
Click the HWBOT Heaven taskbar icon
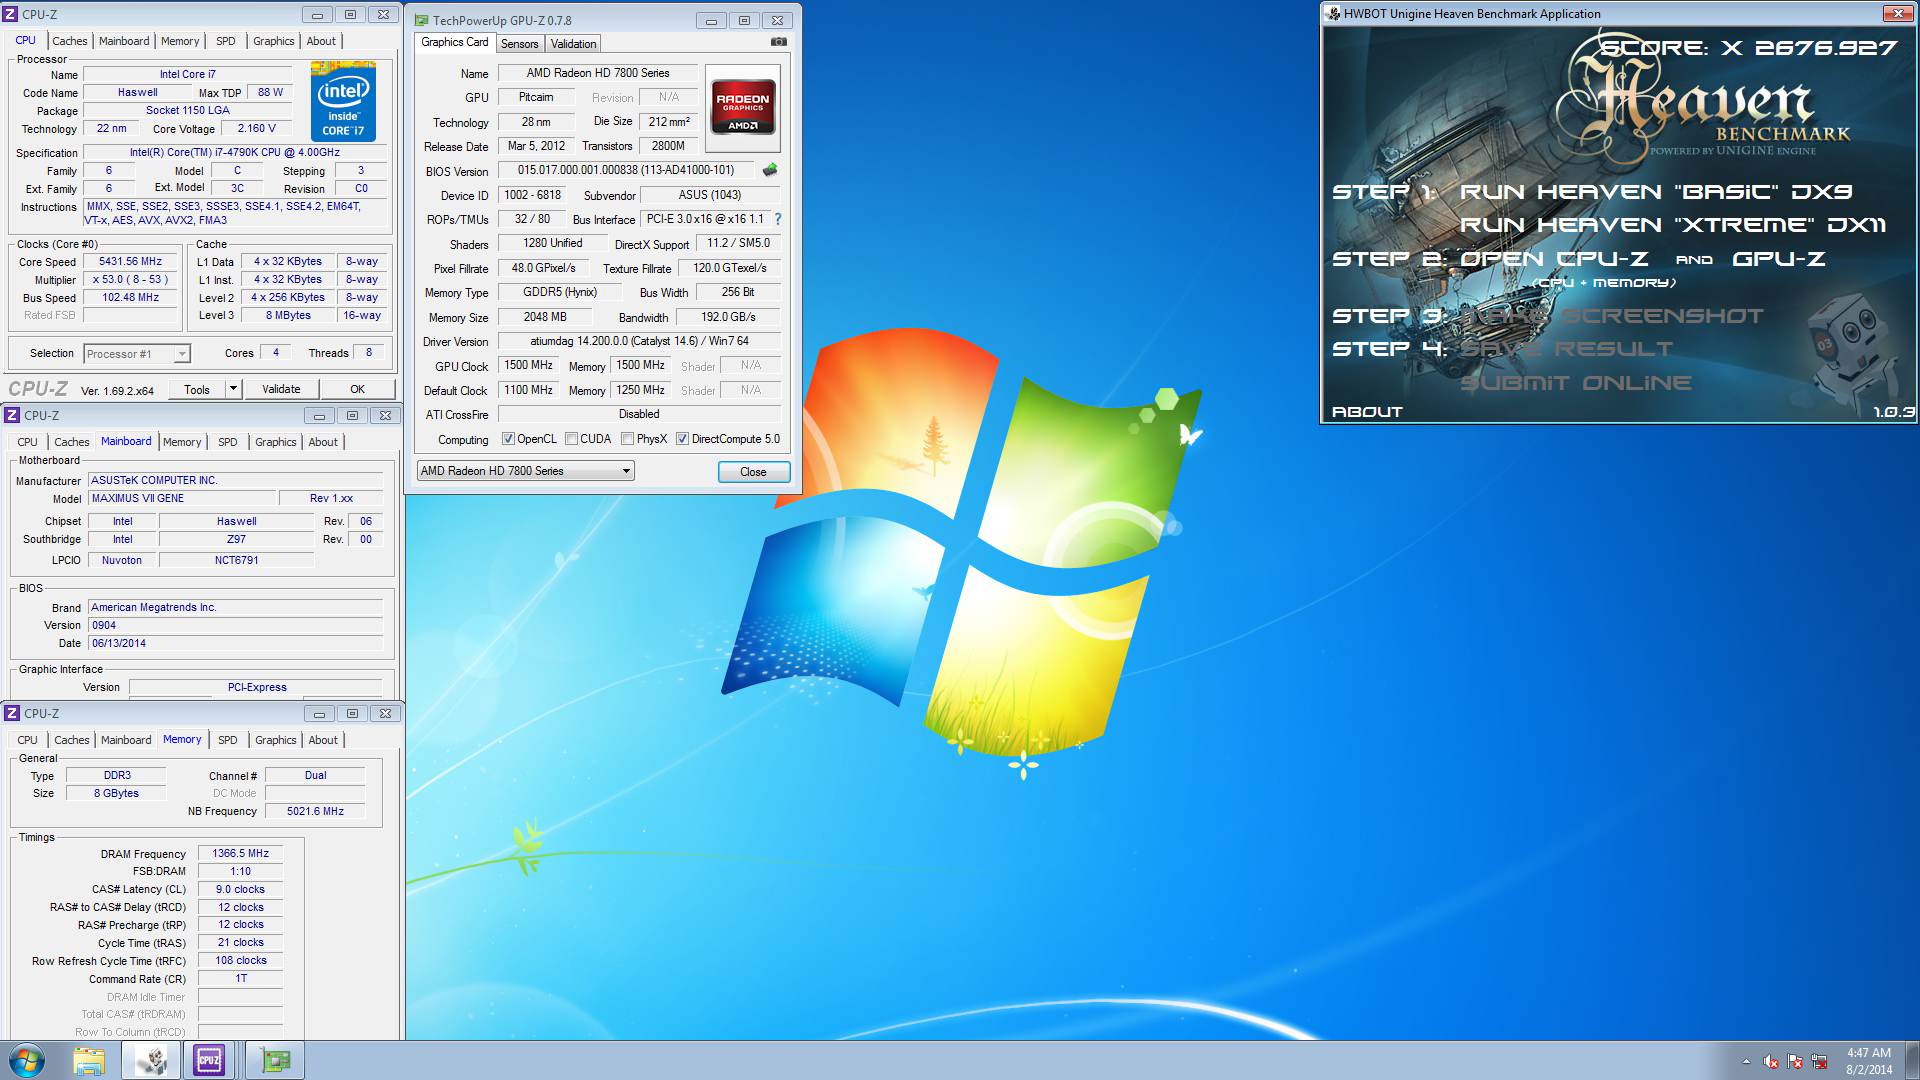[151, 1060]
